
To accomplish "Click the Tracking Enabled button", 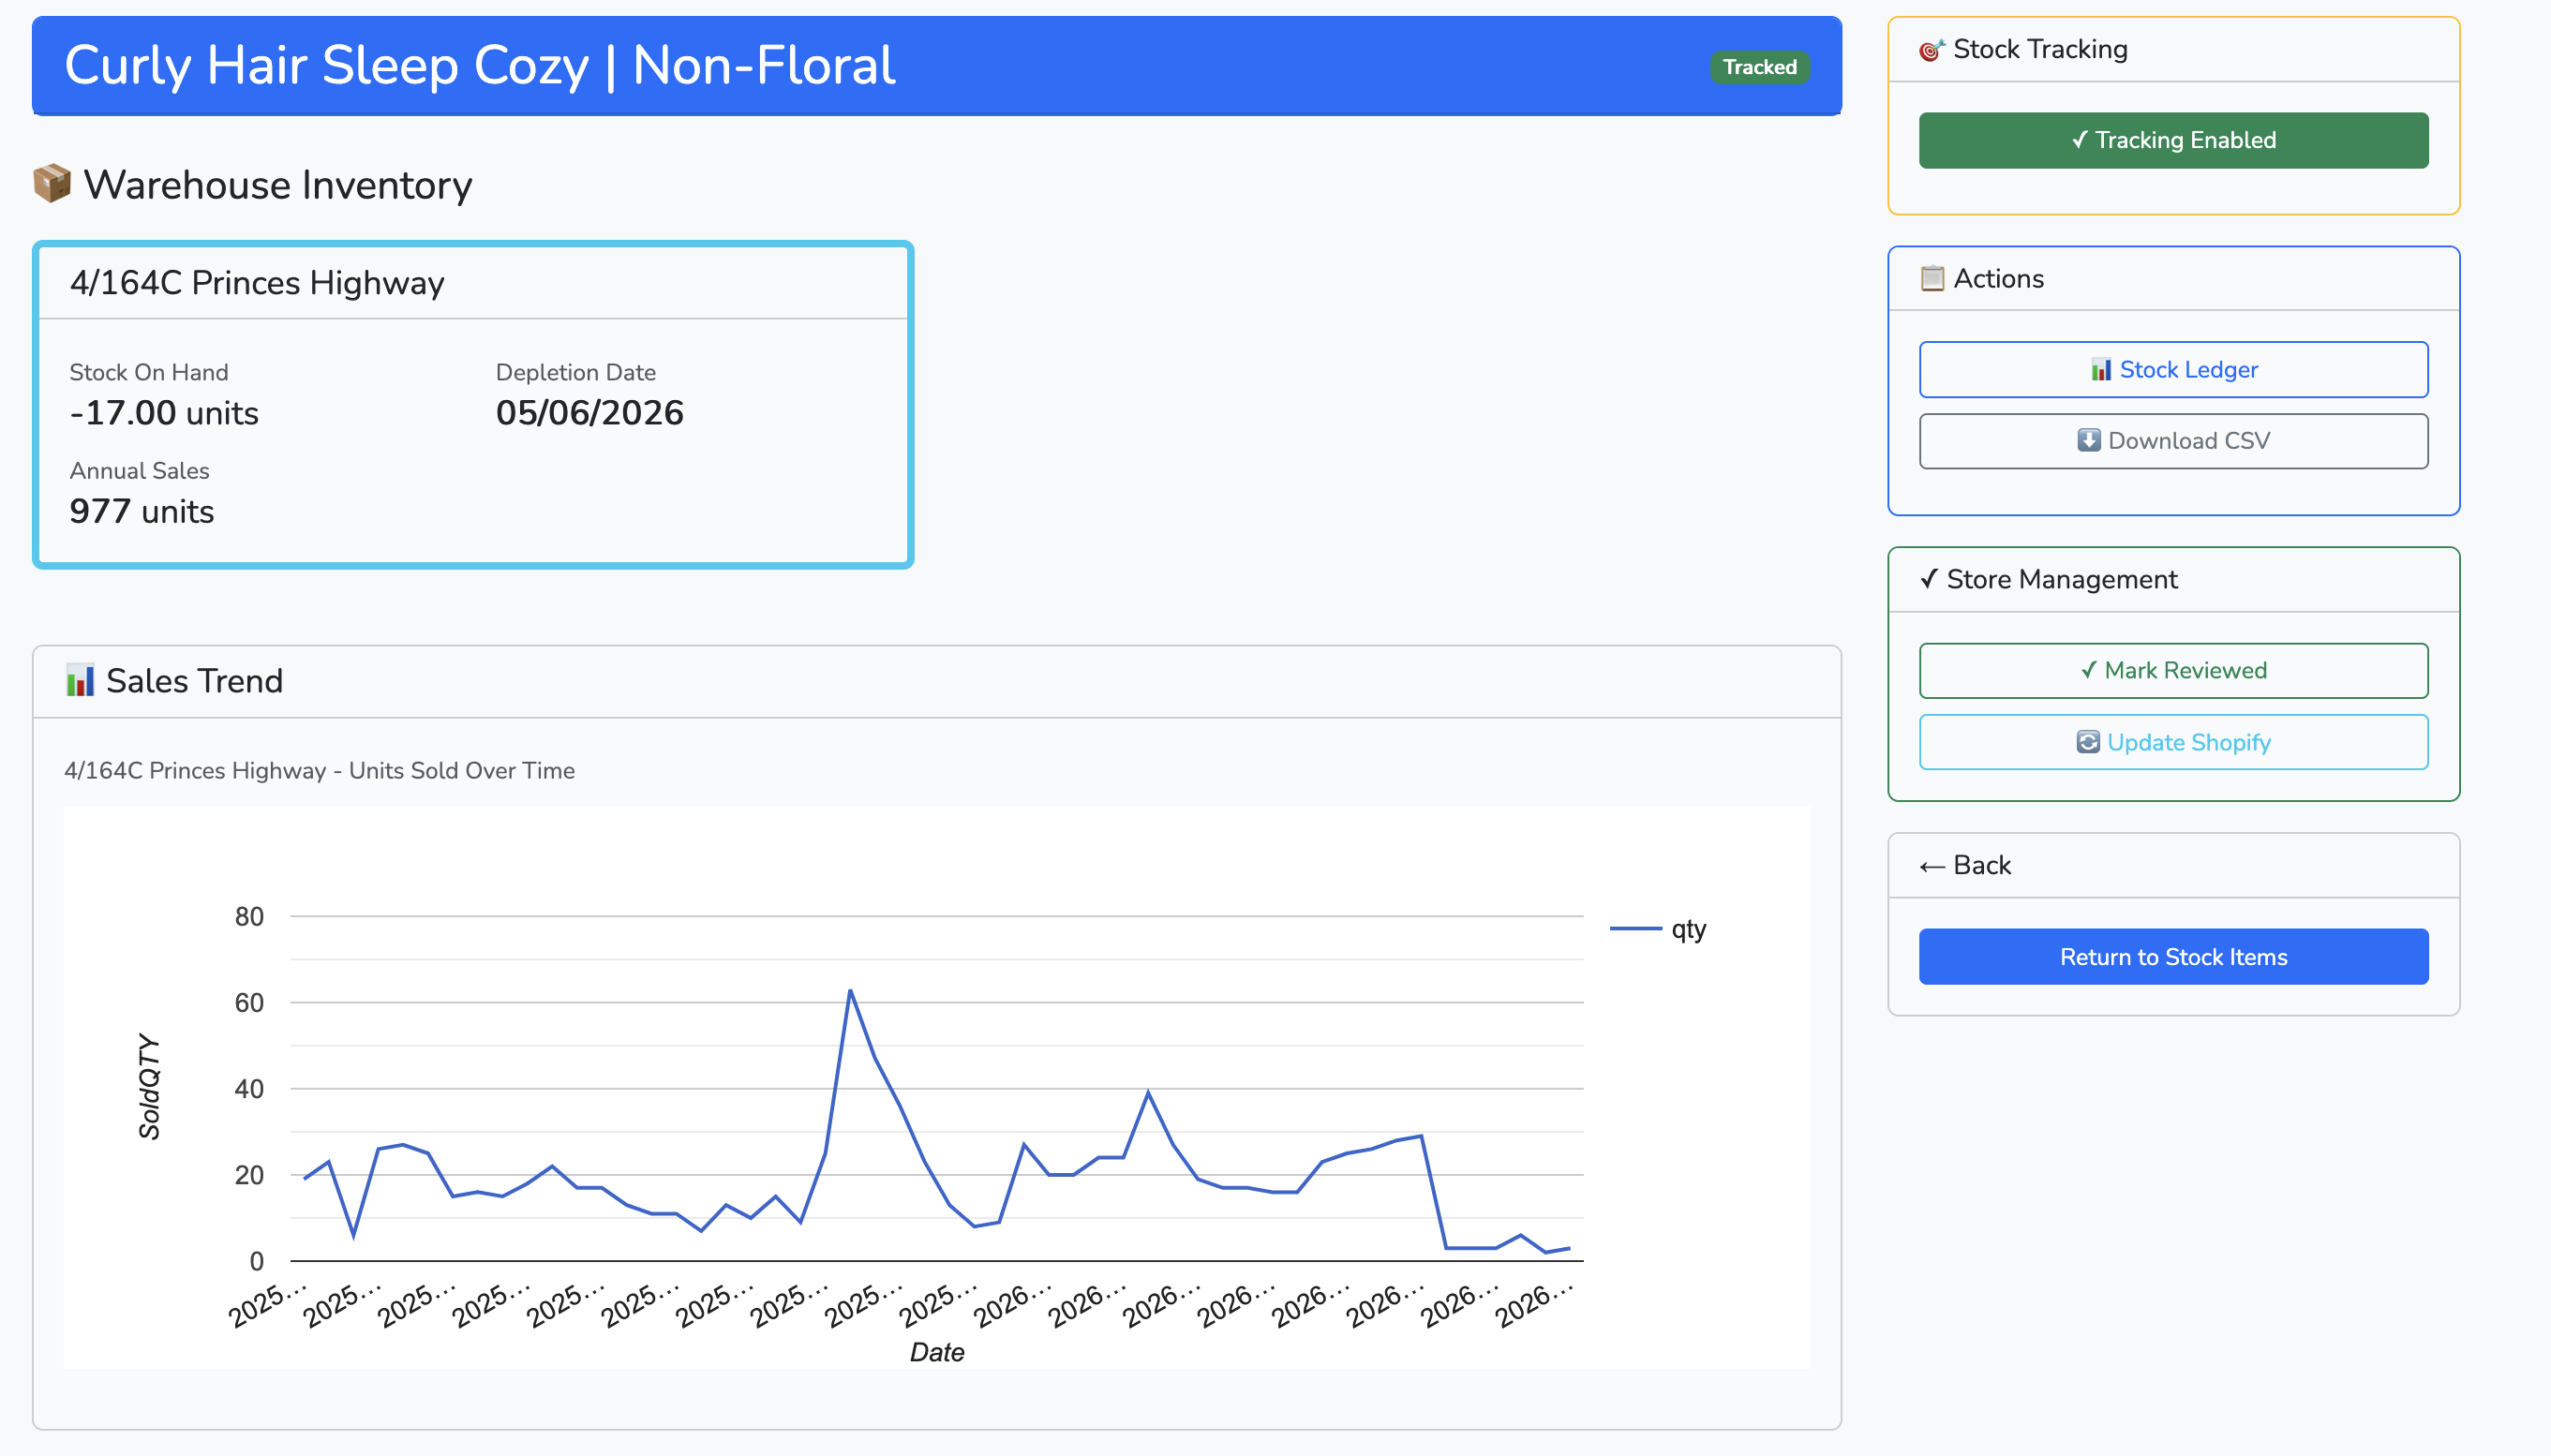I will (x=2173, y=140).
